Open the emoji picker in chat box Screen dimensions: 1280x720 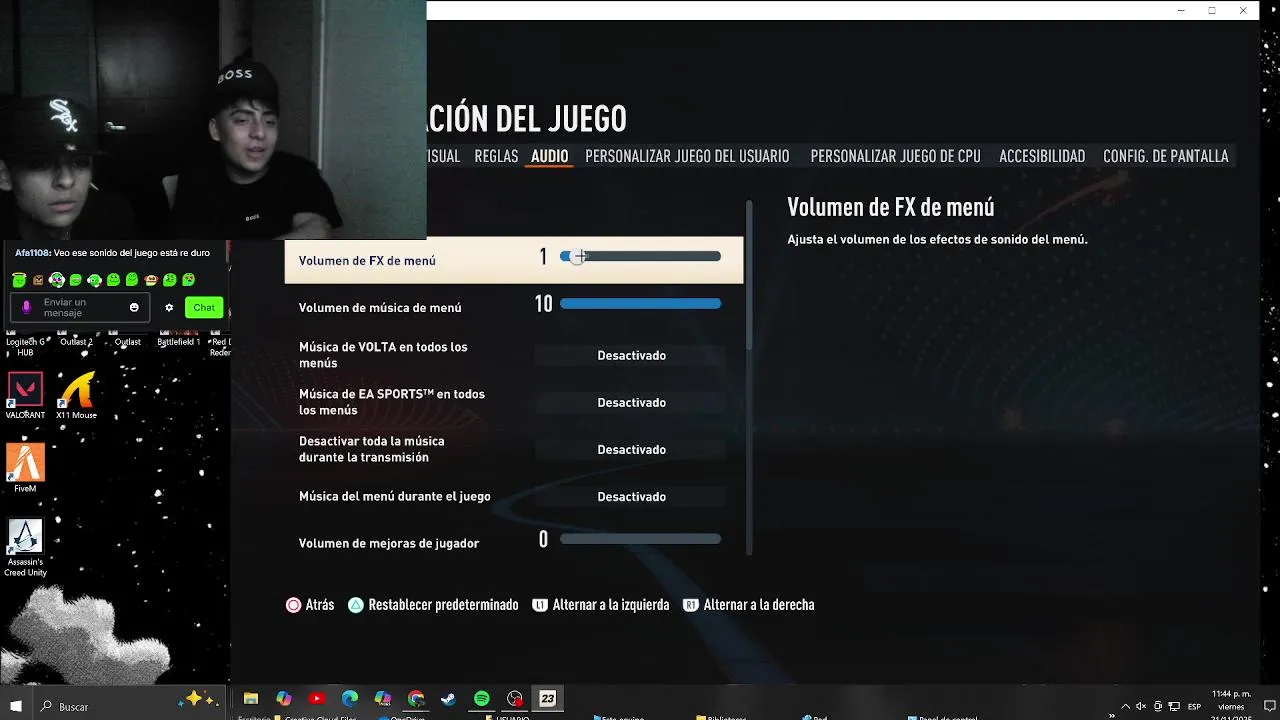point(134,307)
